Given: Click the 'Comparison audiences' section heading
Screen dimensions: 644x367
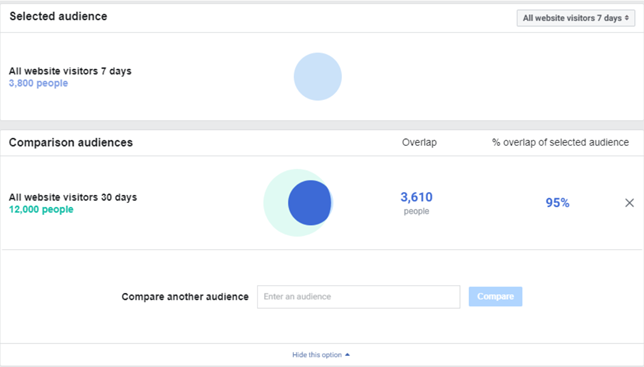Looking at the screenshot, I should pos(71,142).
